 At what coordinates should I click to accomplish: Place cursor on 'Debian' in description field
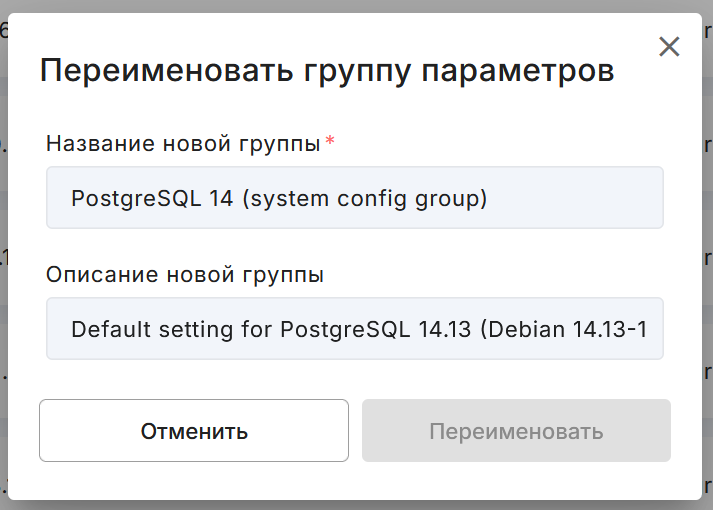click(x=523, y=329)
